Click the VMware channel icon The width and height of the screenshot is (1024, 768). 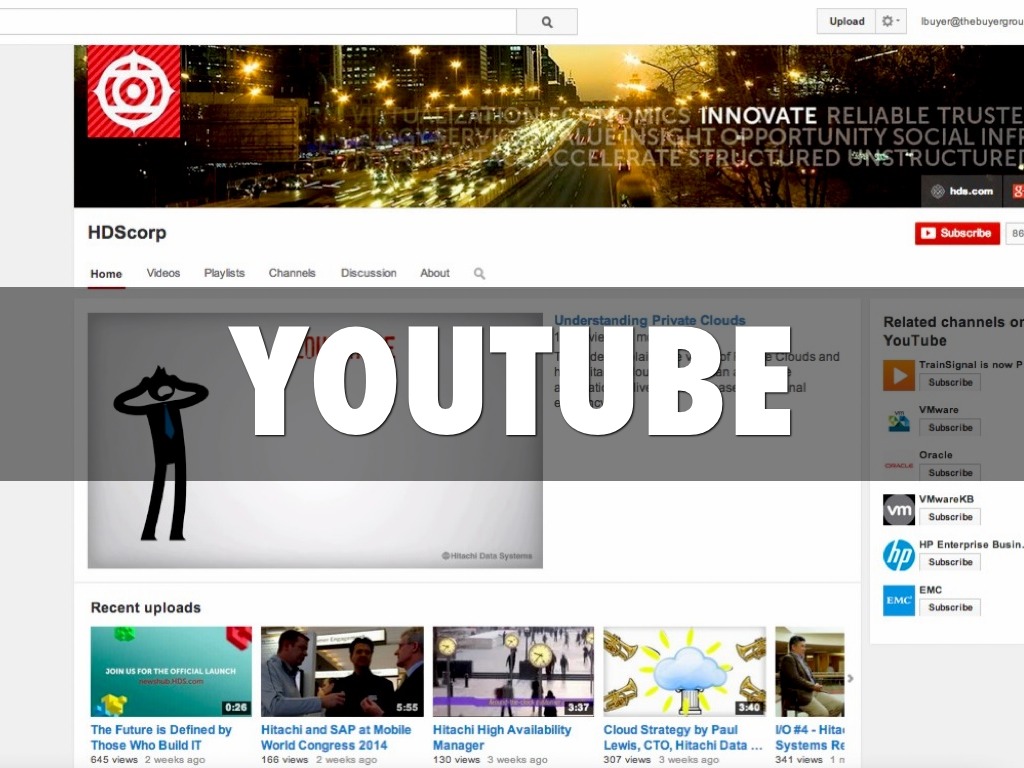tap(898, 420)
